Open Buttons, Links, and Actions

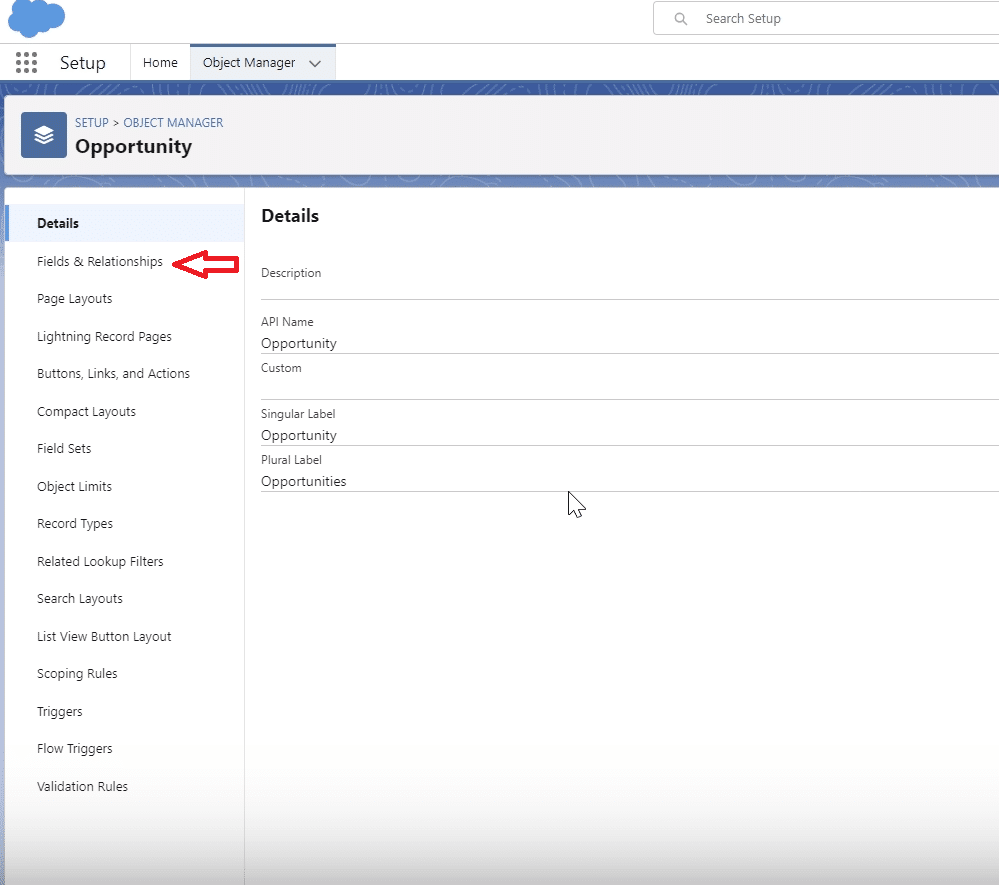point(113,373)
